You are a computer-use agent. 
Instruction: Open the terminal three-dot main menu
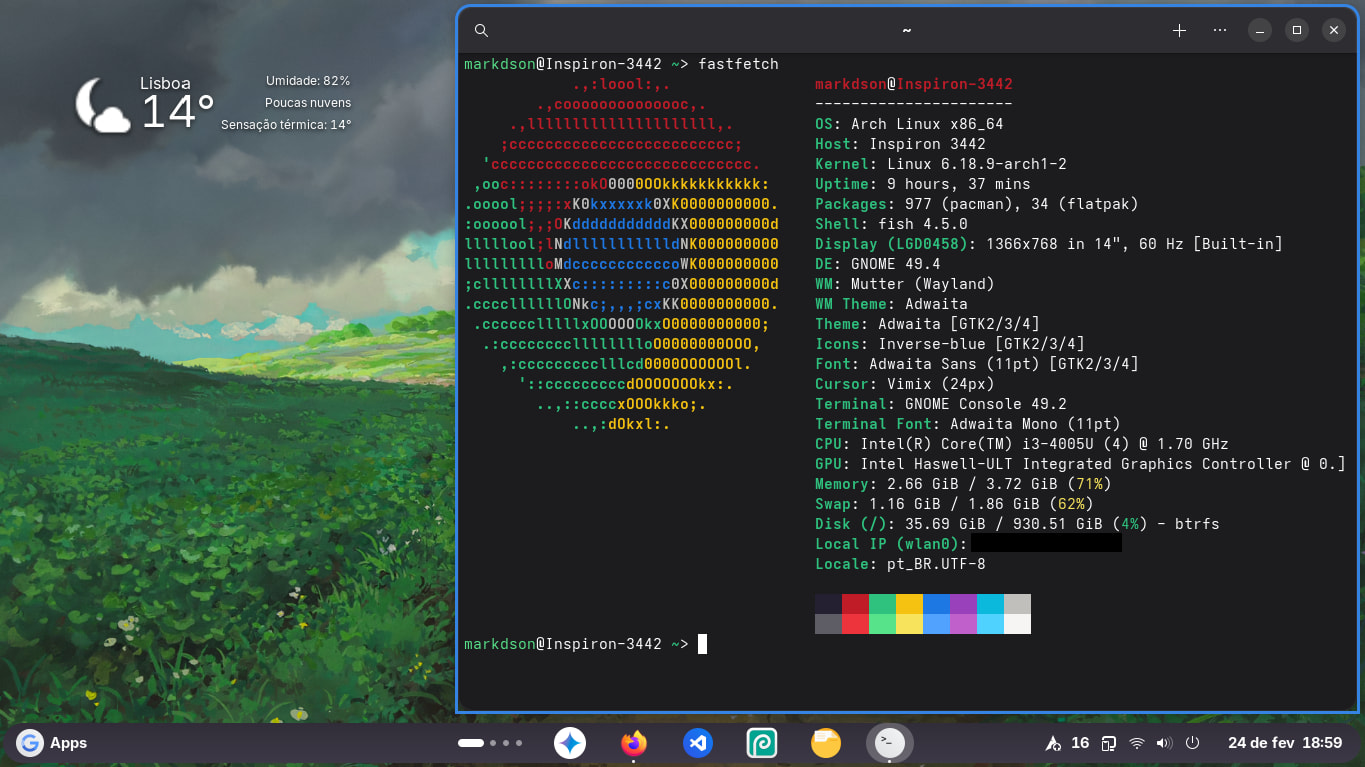coord(1219,31)
